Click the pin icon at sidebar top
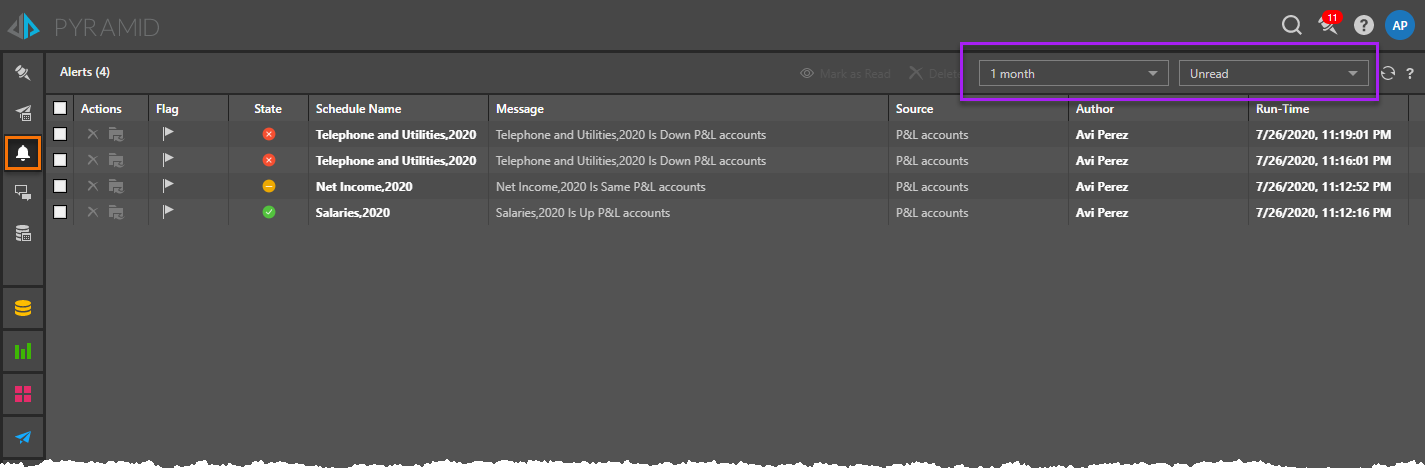Image resolution: width=1425 pixels, height=468 pixels. click(x=23, y=73)
